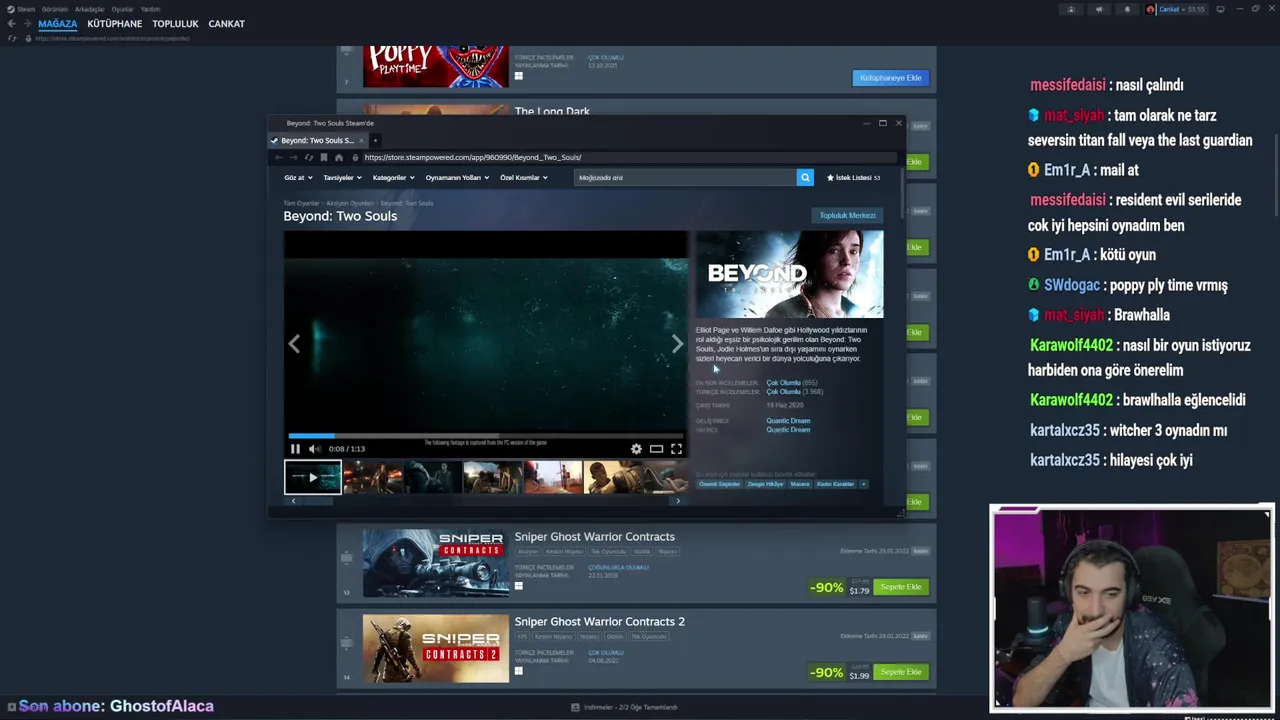Viewport: 1280px width, 720px height.
Task: Go home in the popup browser toolbar
Action: point(339,157)
